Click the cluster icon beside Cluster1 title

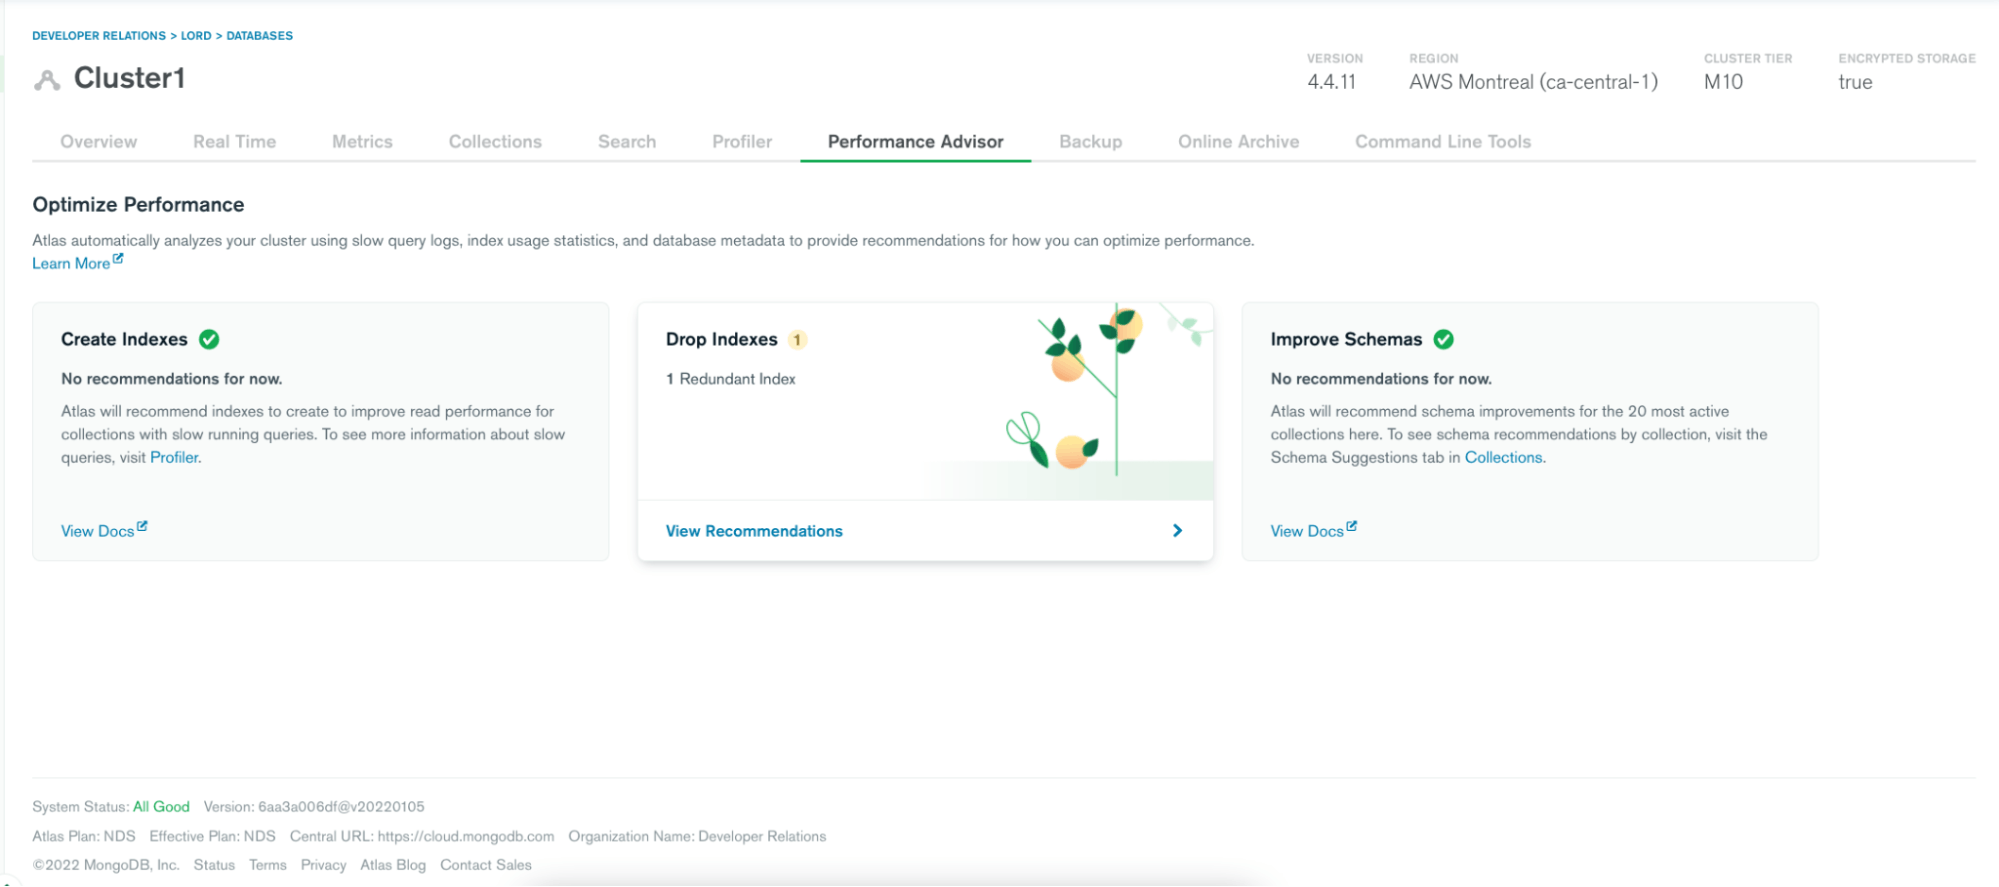[x=47, y=80]
